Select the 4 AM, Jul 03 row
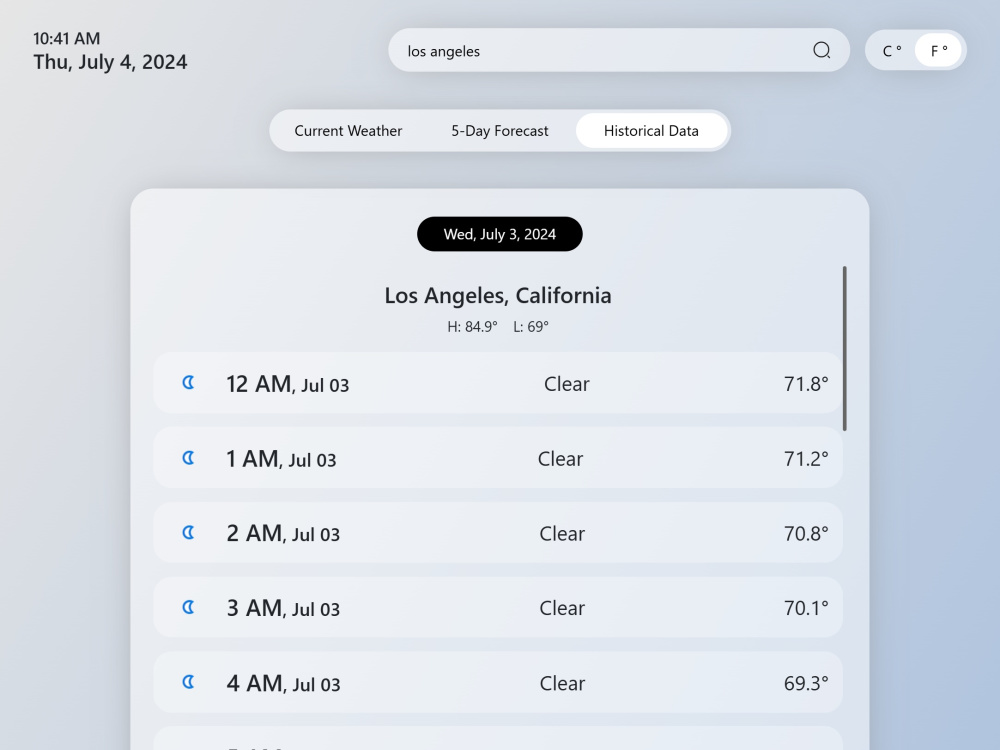The width and height of the screenshot is (1000, 750). click(498, 682)
